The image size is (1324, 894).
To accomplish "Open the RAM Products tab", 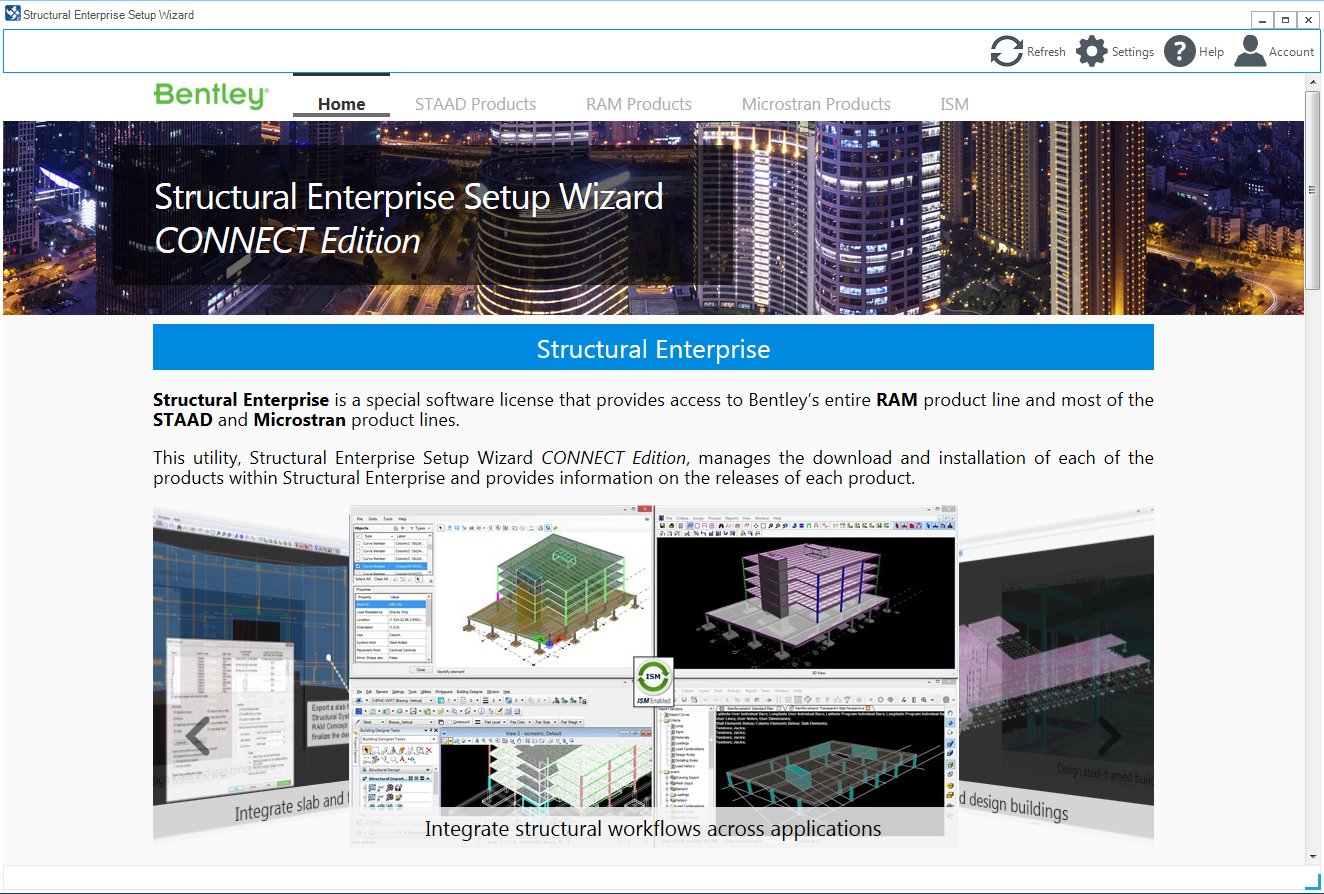I will coord(639,104).
